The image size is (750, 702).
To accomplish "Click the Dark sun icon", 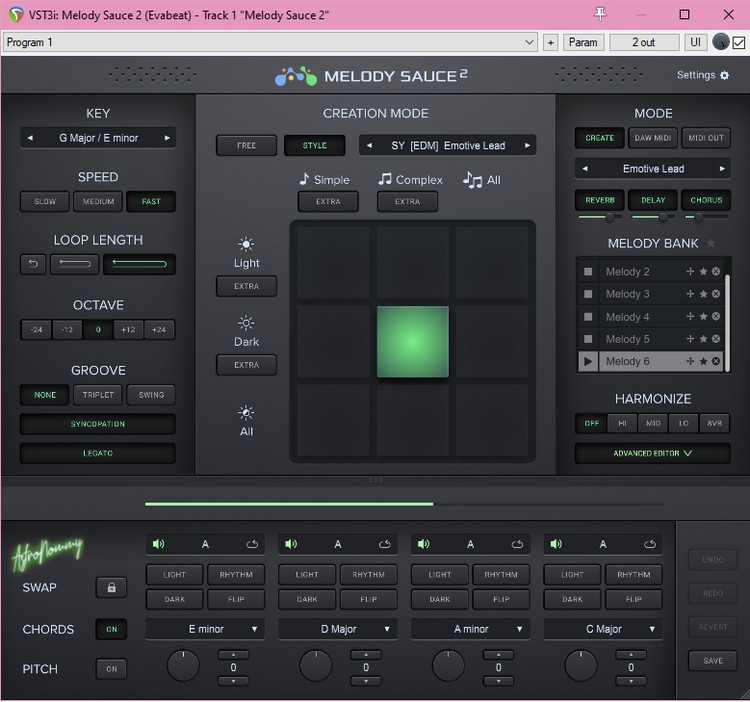I will point(246,323).
